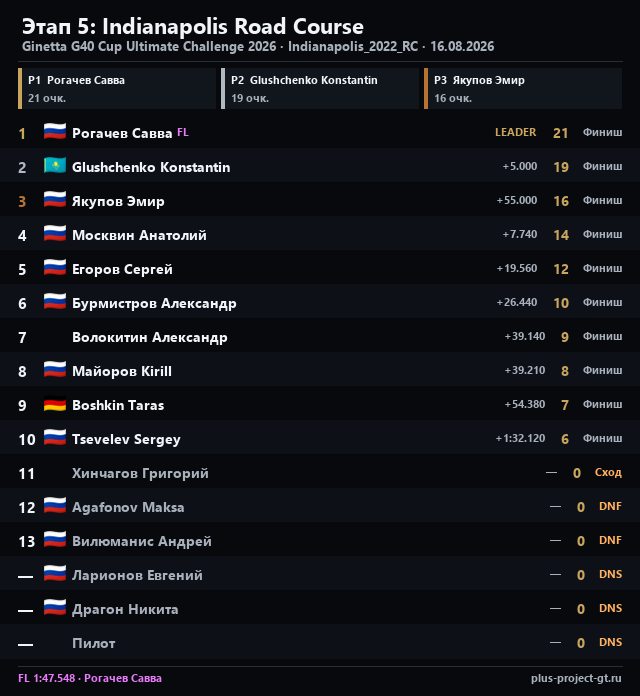This screenshot has width=640, height=696.
Task: Open the P1 Рогачев Савва podium card
Action: (x=117, y=88)
